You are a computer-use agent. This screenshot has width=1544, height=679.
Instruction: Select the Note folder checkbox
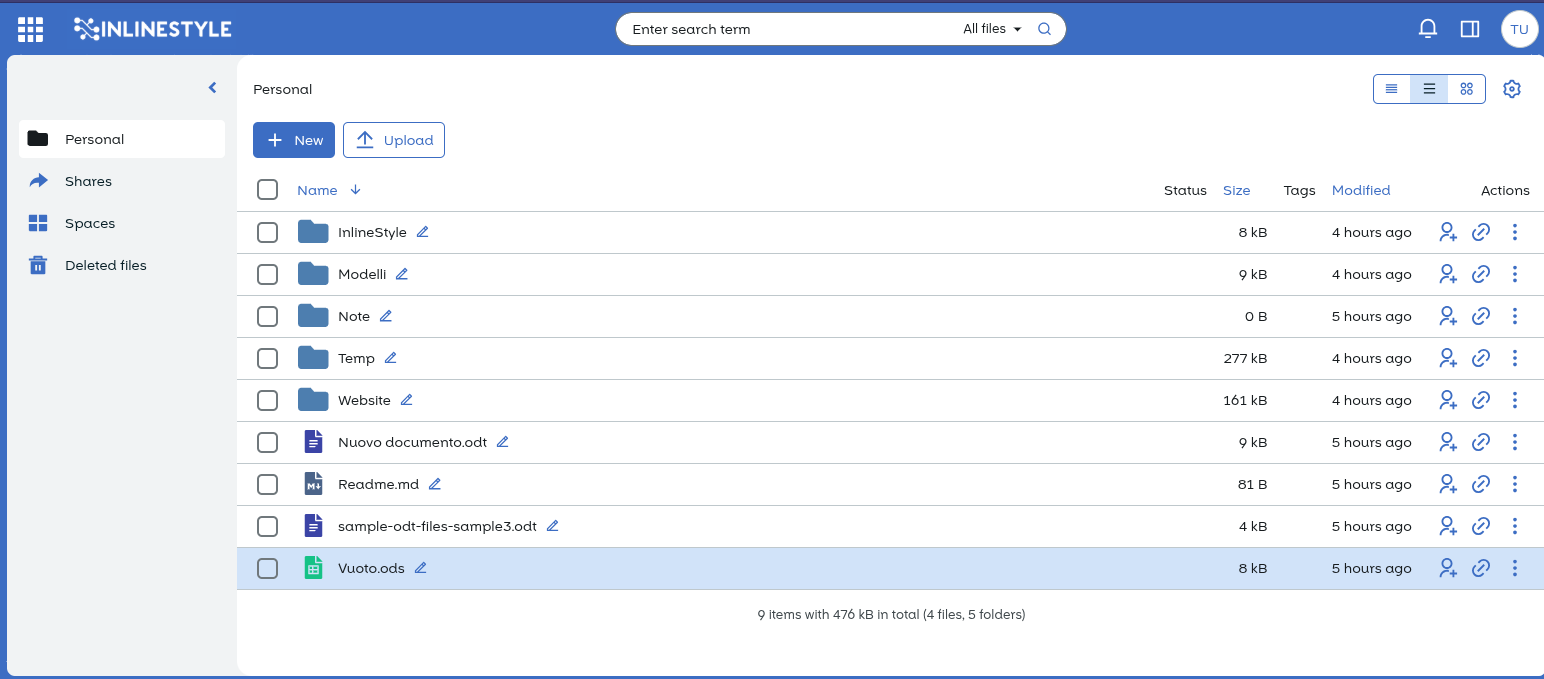tap(267, 316)
